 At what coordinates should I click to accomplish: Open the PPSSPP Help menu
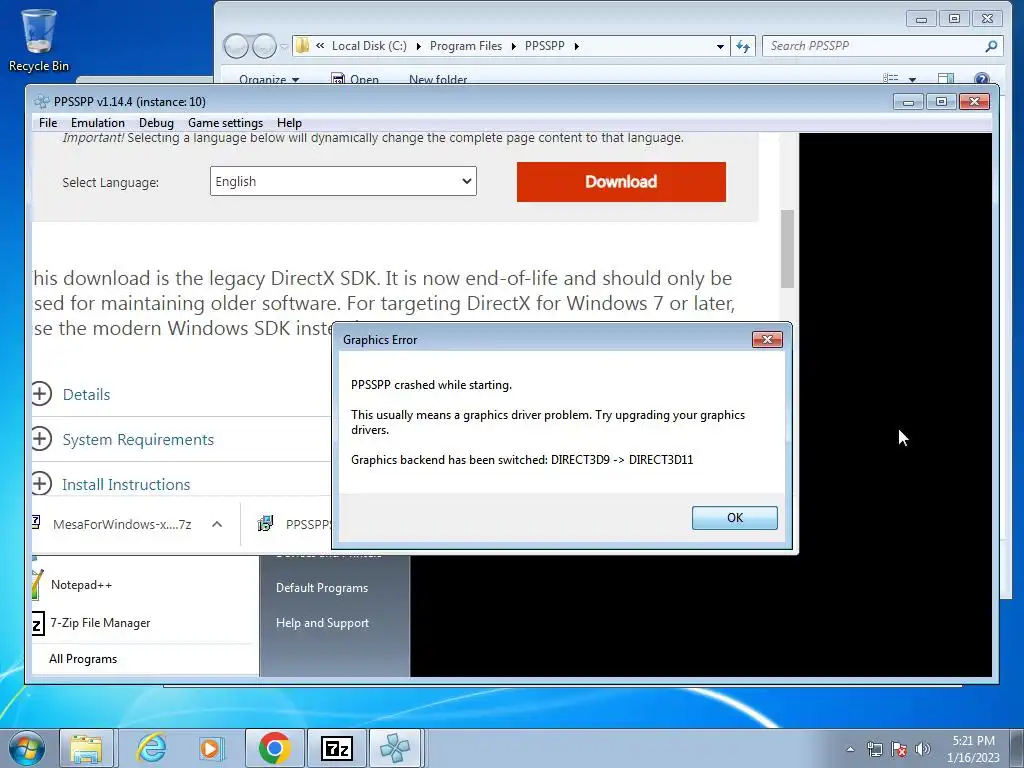289,123
